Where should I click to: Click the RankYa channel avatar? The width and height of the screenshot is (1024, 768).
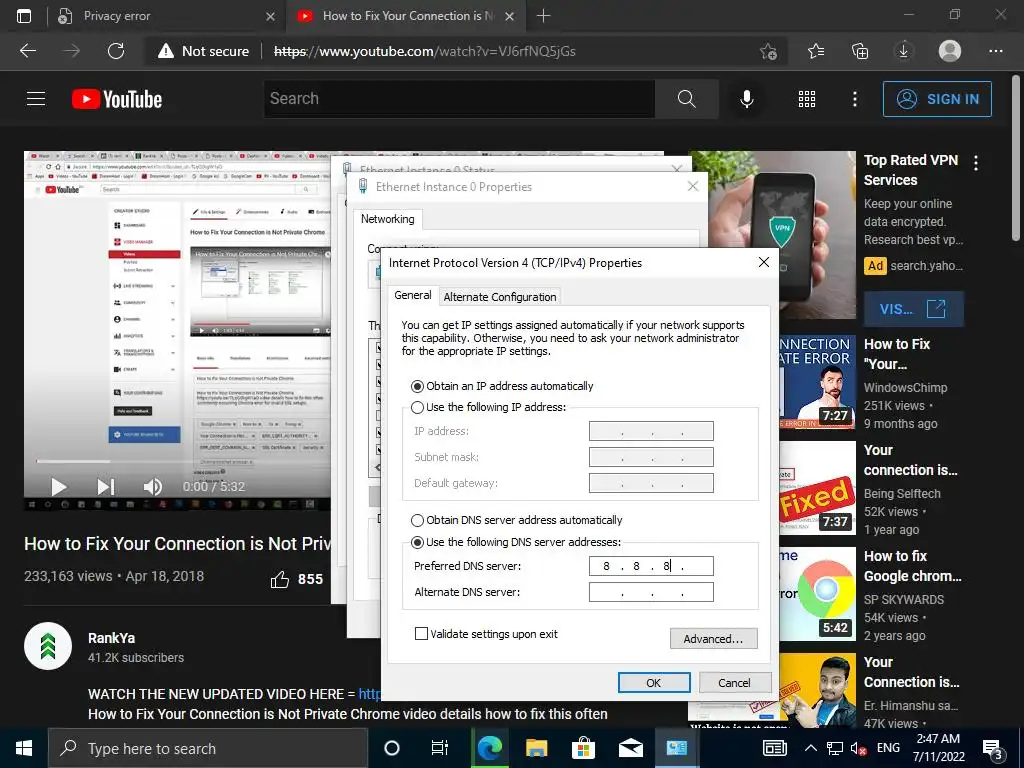tap(48, 647)
